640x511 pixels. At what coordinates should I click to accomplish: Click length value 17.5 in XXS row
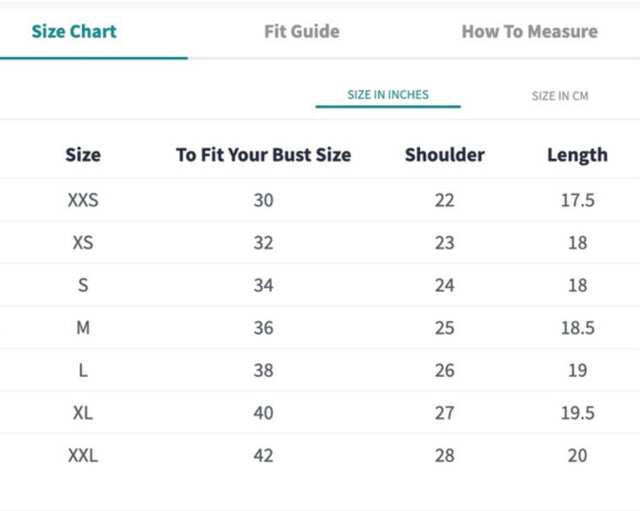tap(577, 200)
